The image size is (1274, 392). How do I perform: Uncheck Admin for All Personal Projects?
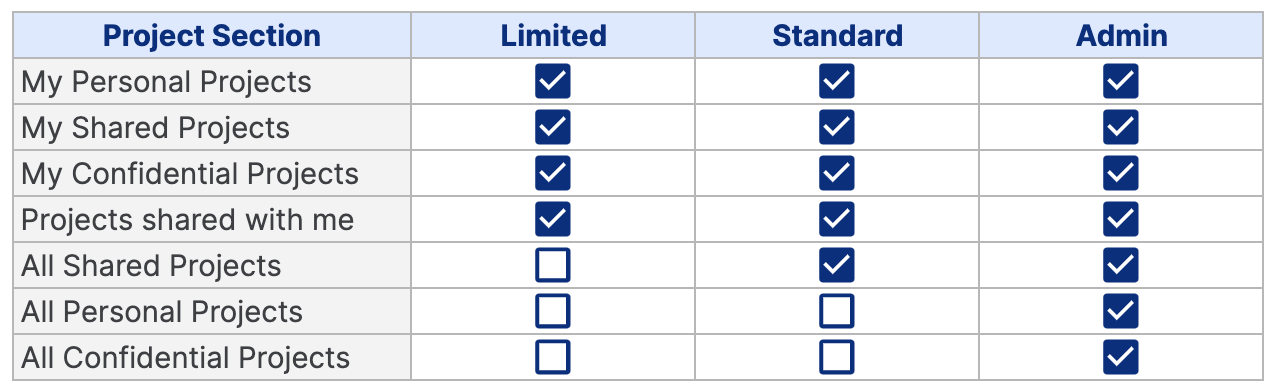pos(1121,311)
